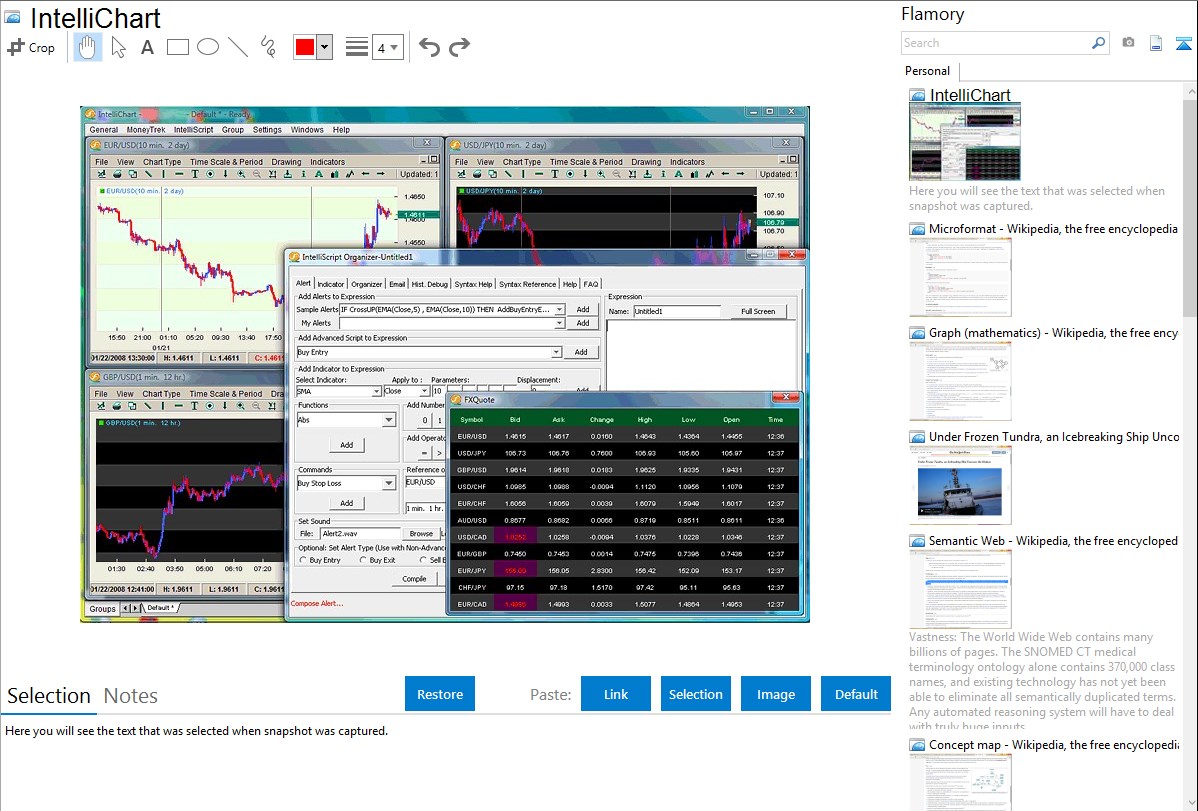Open Chart Type menu in EUR/USD chart window
This screenshot has height=811, width=1198.
(162, 162)
